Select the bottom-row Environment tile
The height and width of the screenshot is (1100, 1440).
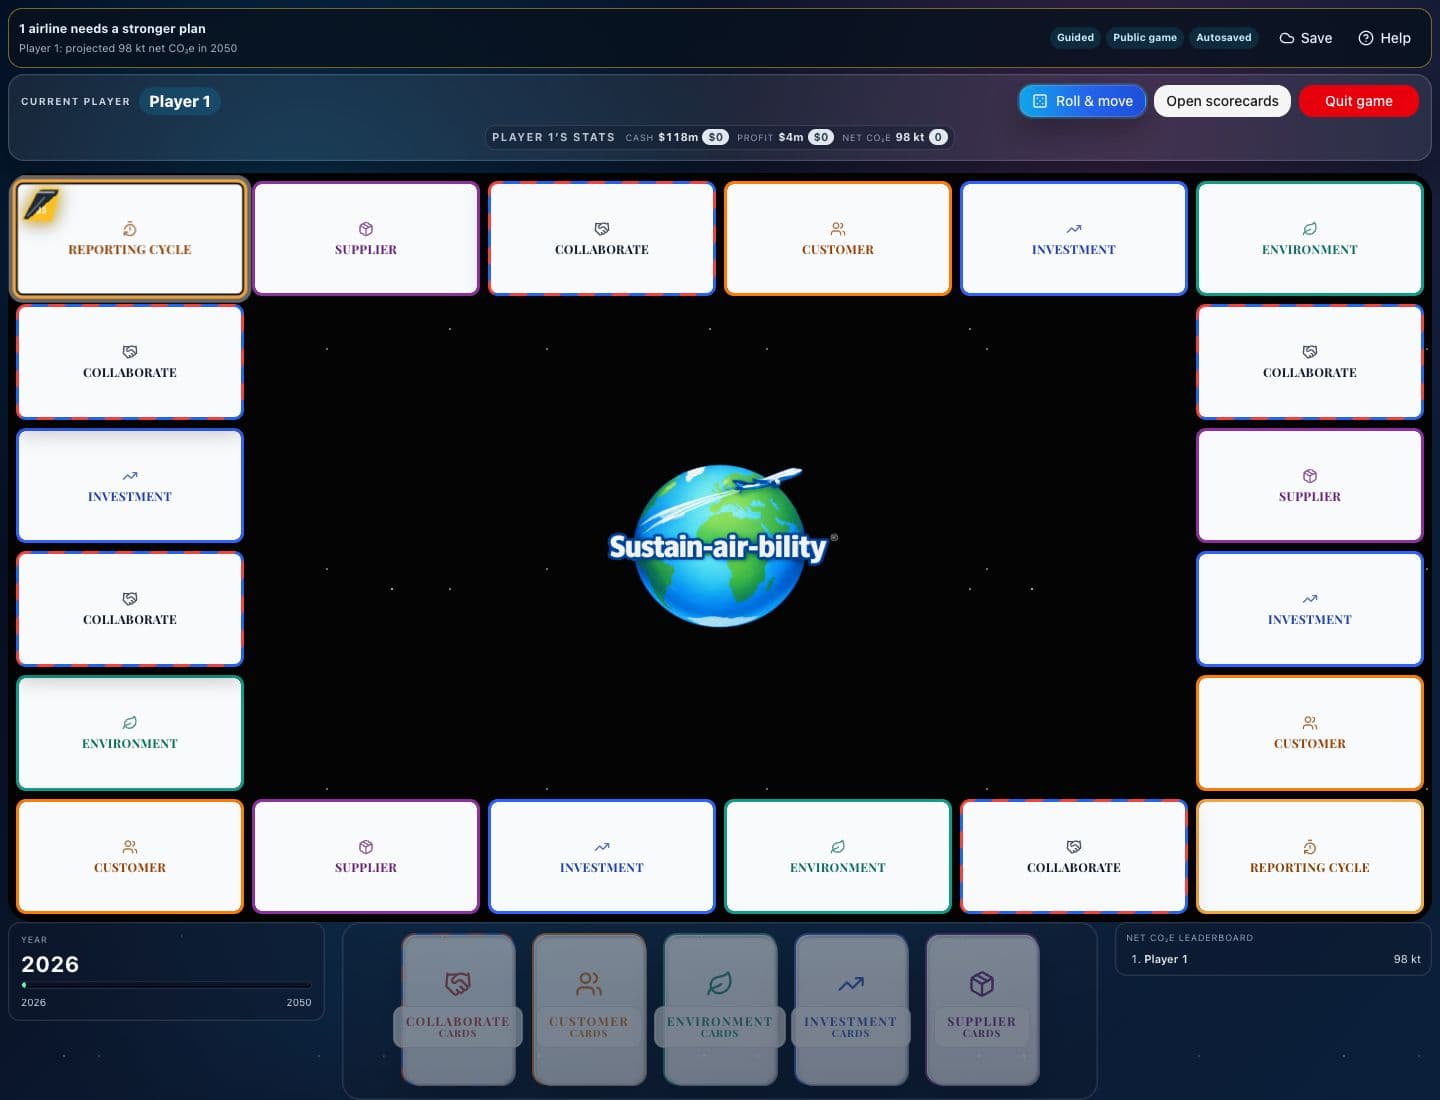pyautogui.click(x=838, y=856)
